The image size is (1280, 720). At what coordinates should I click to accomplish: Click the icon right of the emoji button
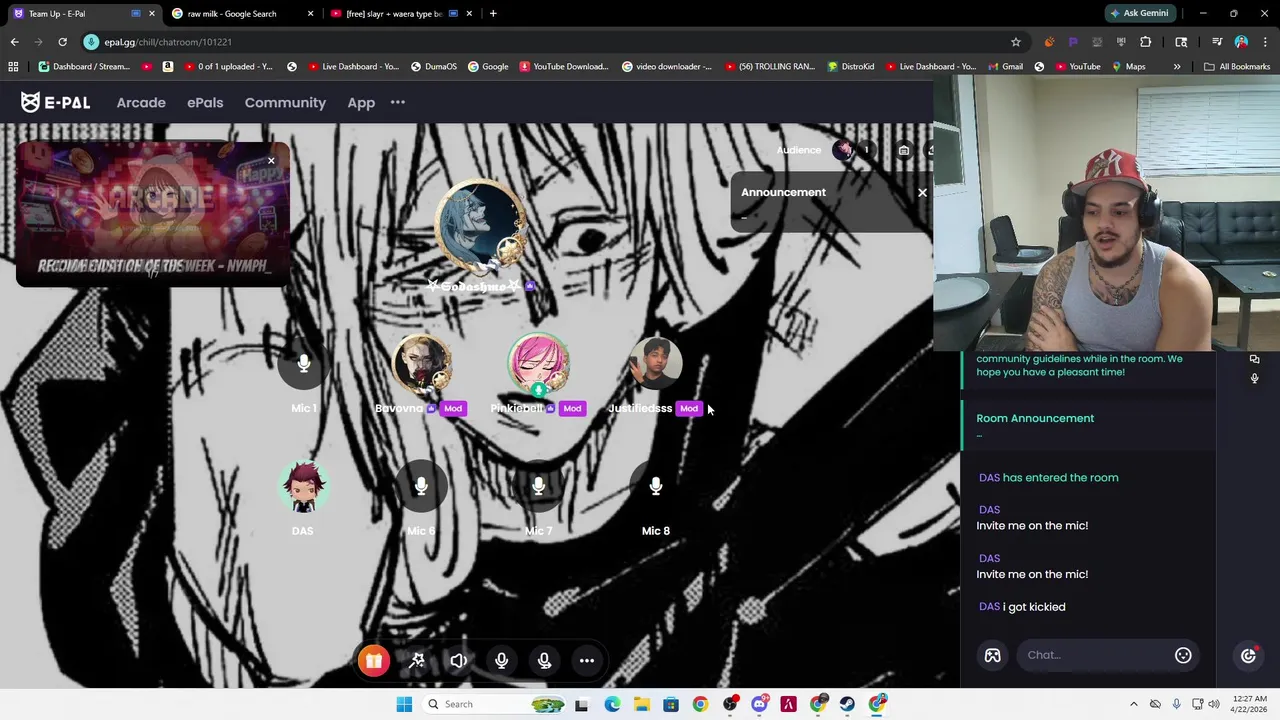click(x=1248, y=655)
